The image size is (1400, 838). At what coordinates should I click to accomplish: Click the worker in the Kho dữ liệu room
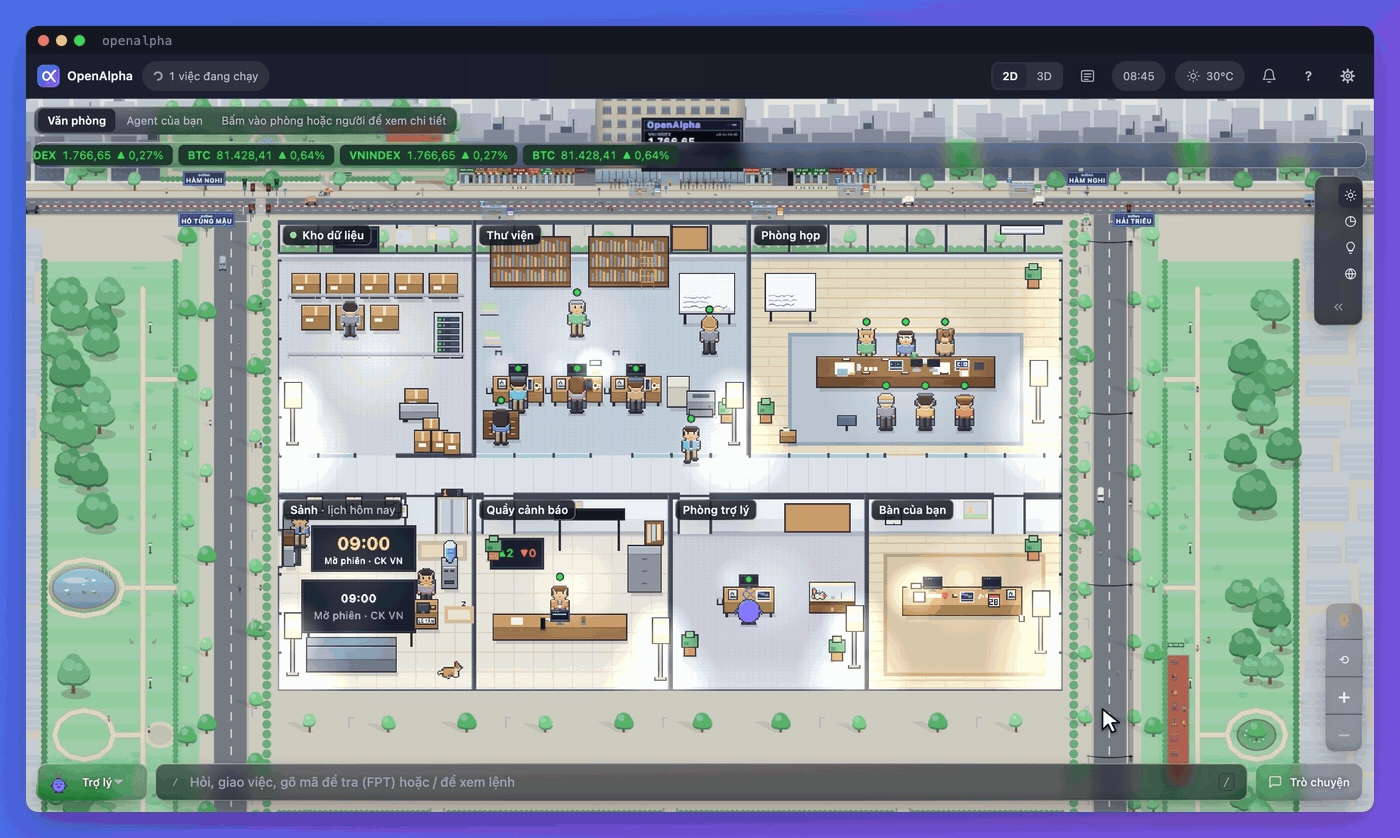(x=349, y=318)
